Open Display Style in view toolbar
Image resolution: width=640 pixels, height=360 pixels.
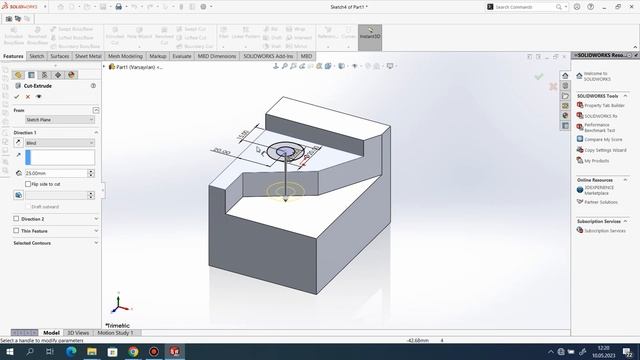click(x=342, y=66)
